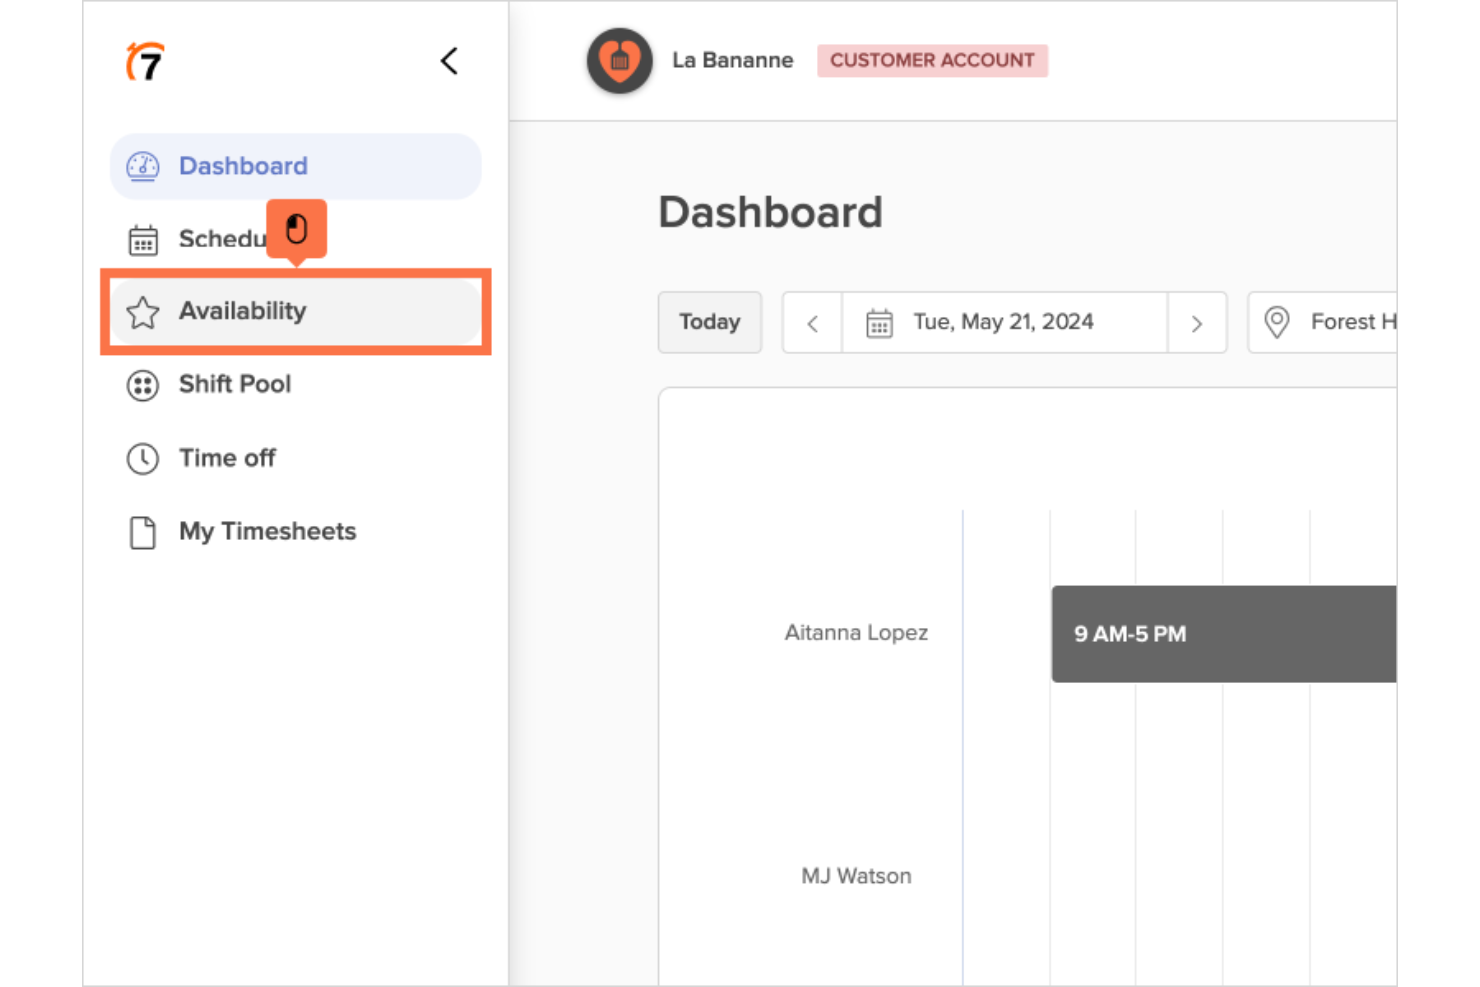Navigate to the Shift Pool section
This screenshot has height=987, width=1480.
coord(235,385)
